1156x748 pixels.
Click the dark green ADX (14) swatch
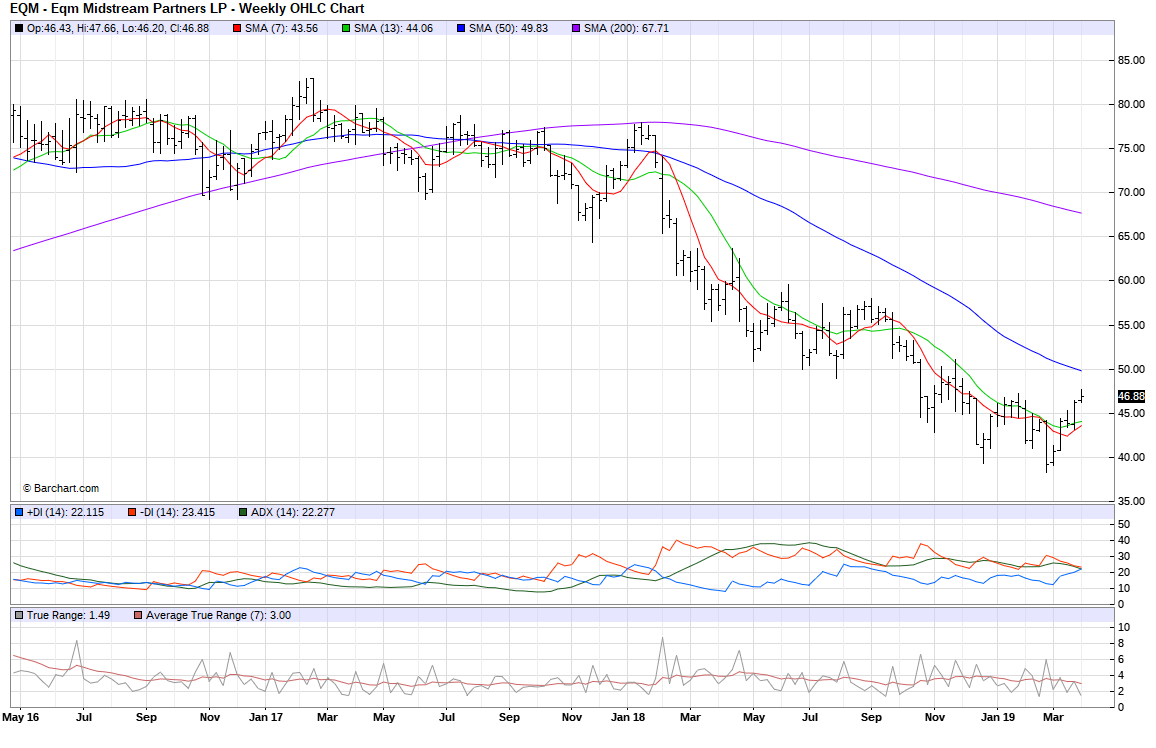pos(243,512)
